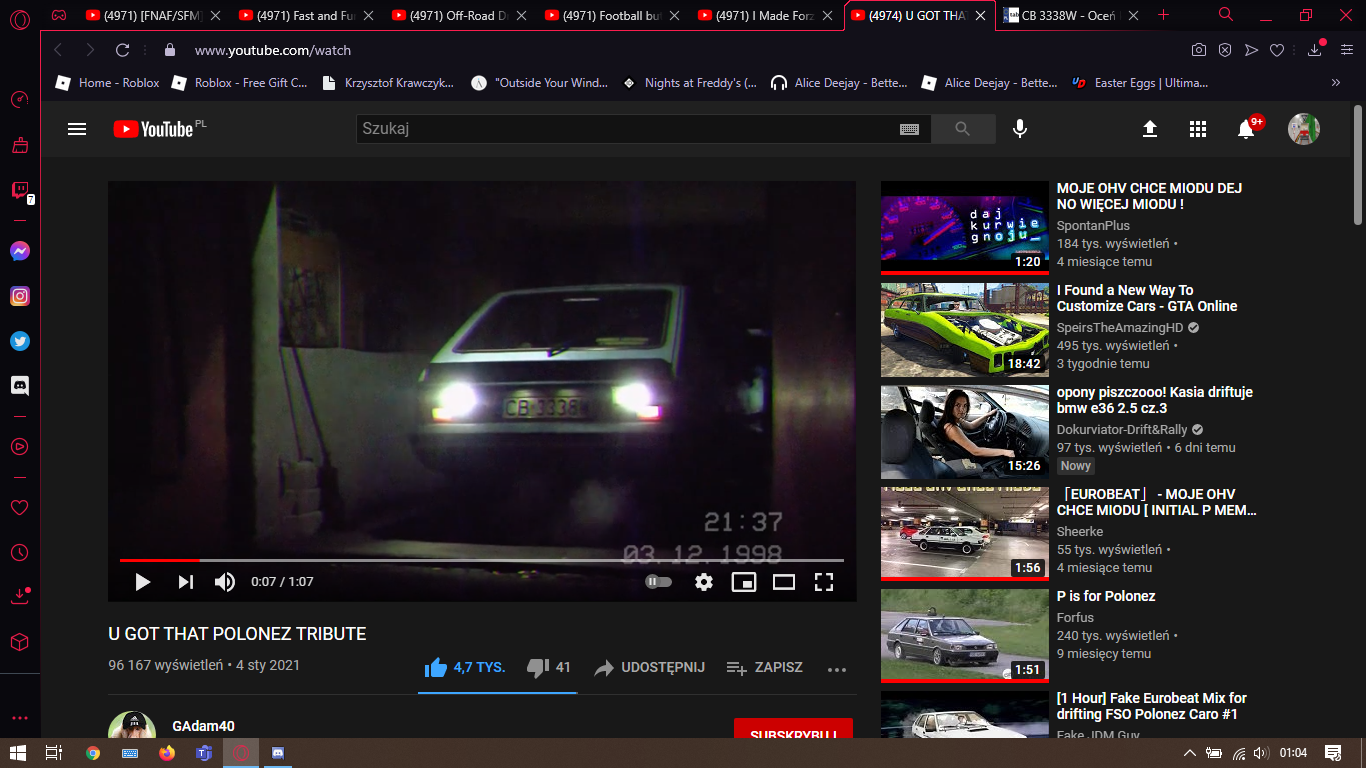The image size is (1366, 768).
Task: Expand the Opera sidebar three-dots menu
Action: click(x=20, y=718)
